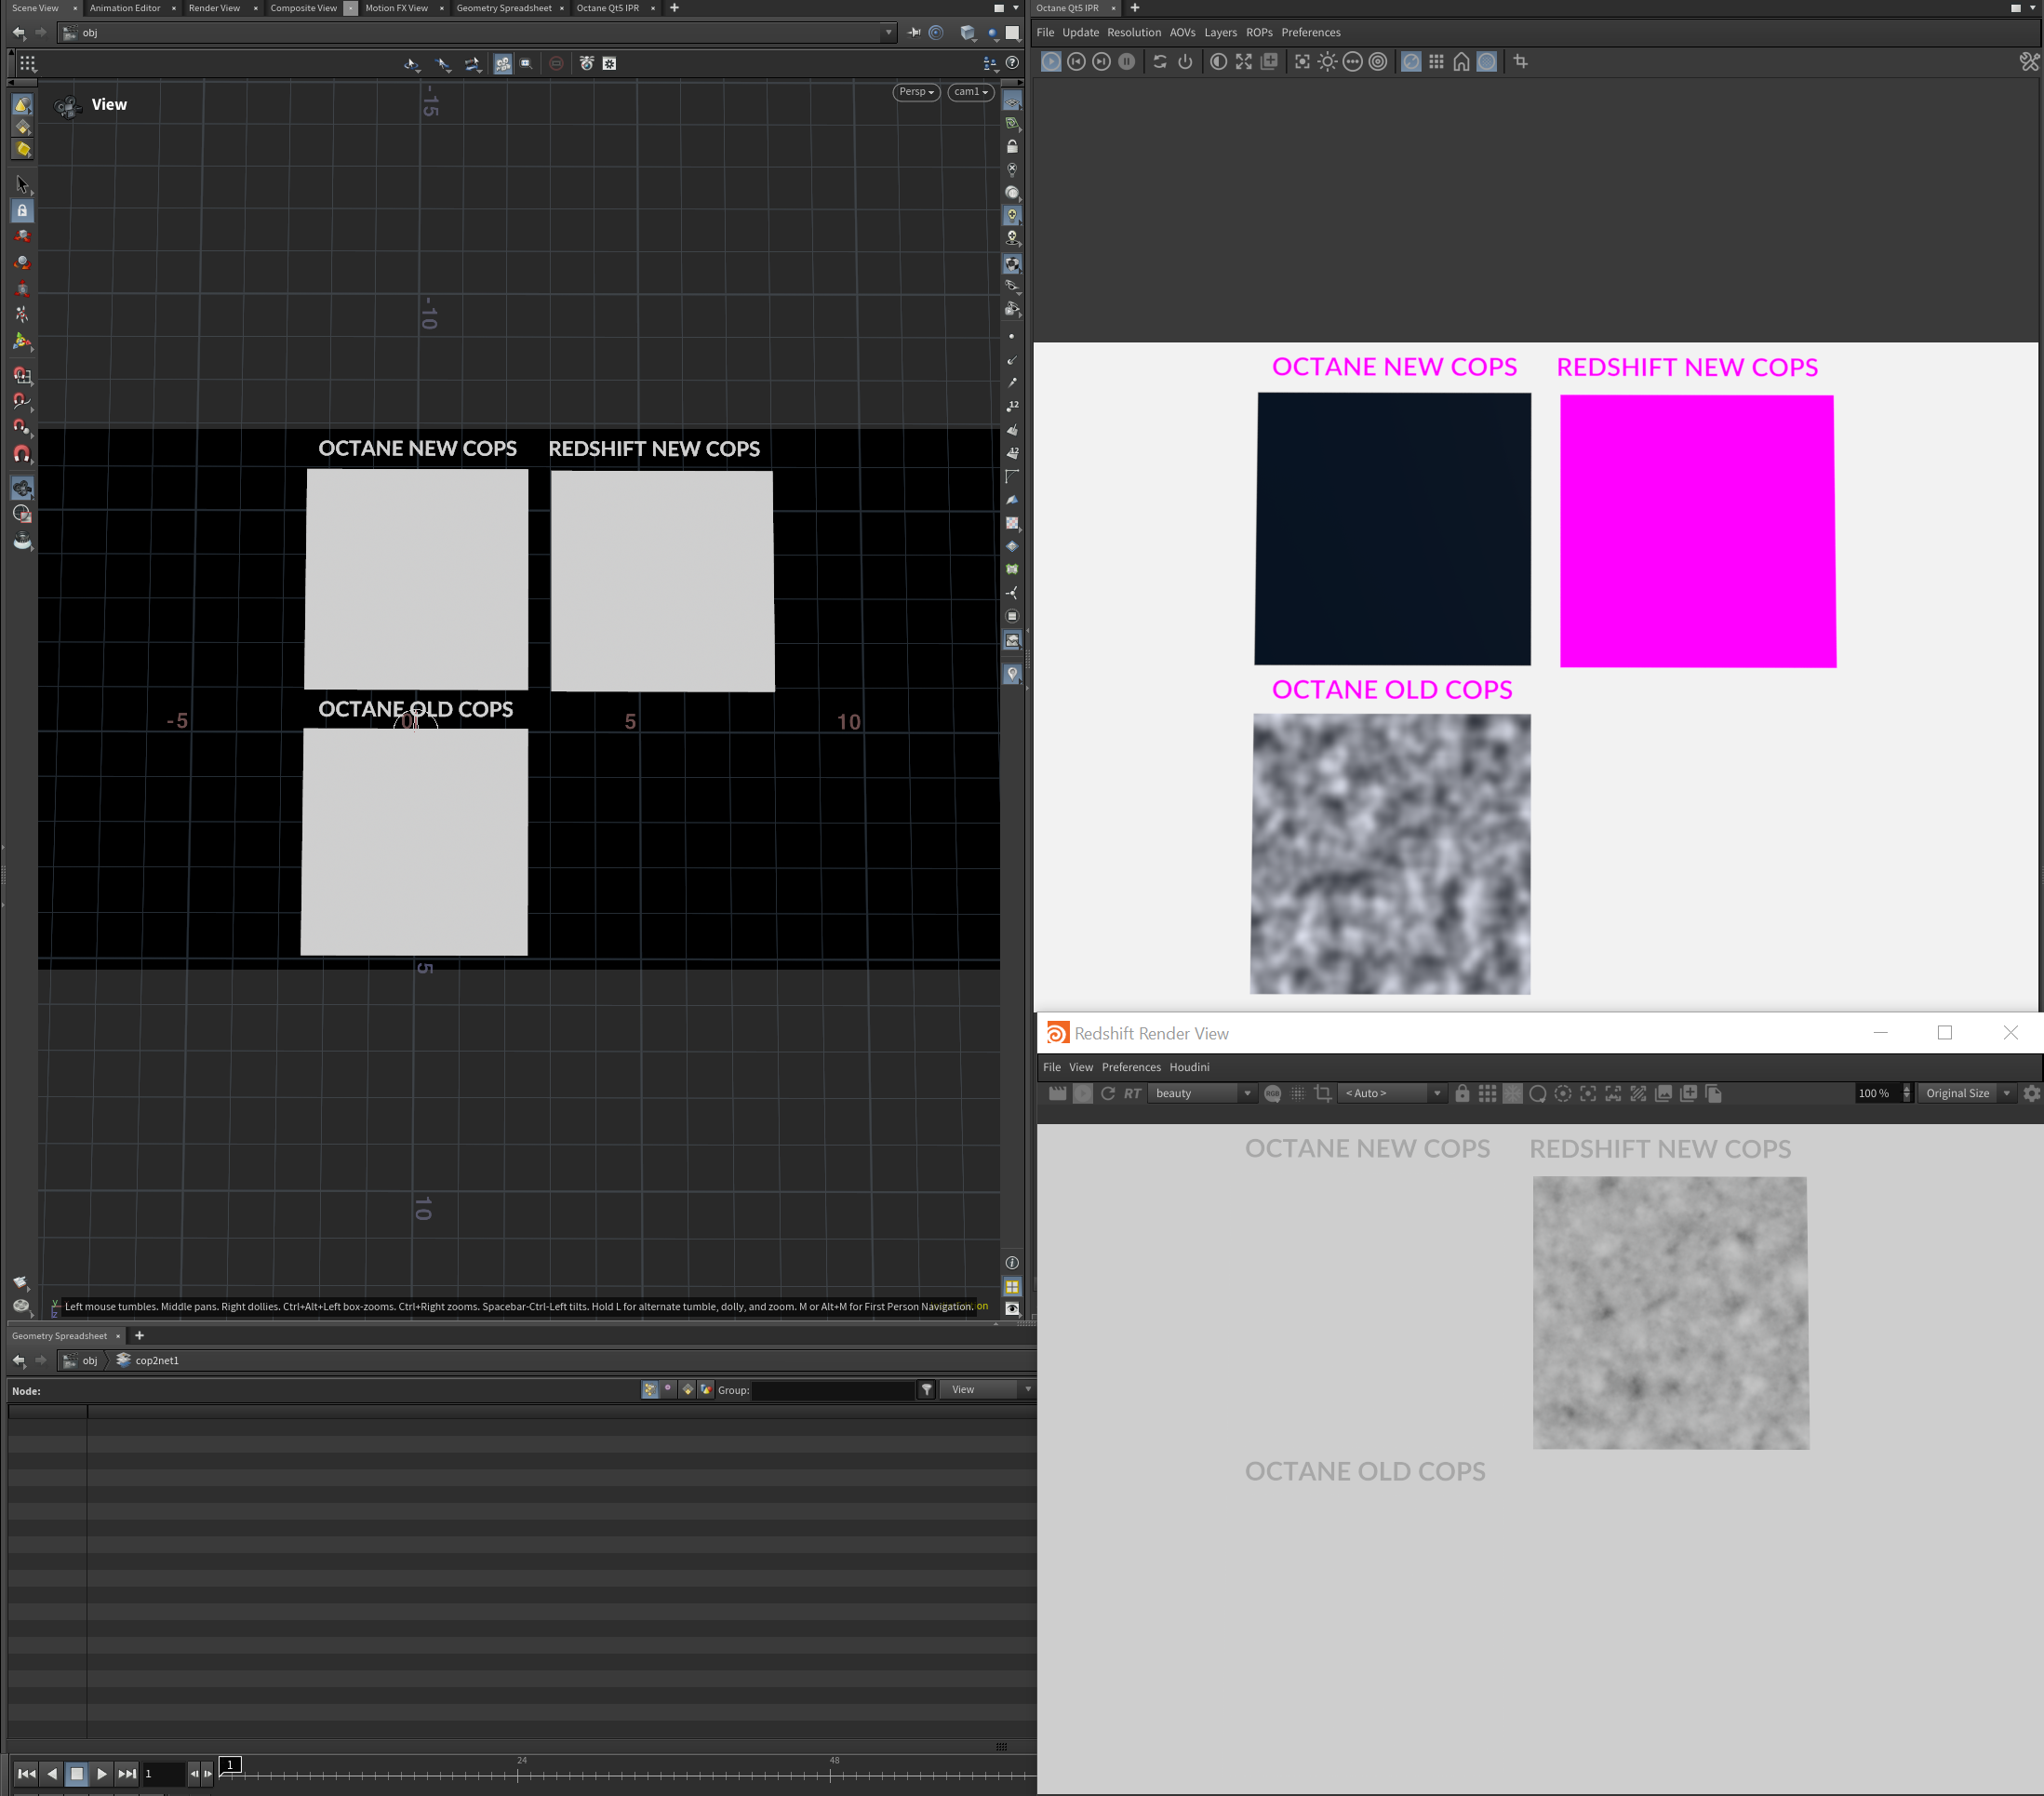
Task: Click the Group filter input field
Action: point(832,1390)
